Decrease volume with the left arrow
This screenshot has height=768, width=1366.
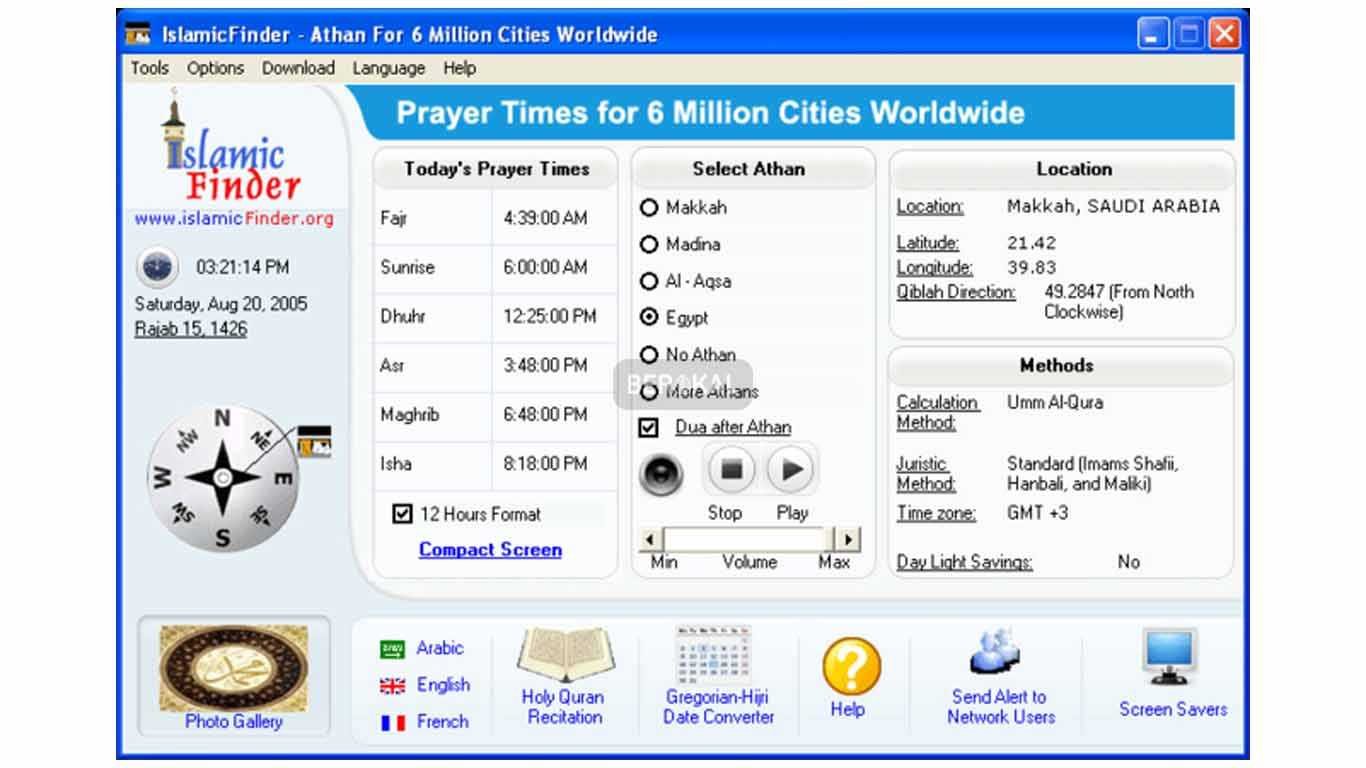coord(649,540)
